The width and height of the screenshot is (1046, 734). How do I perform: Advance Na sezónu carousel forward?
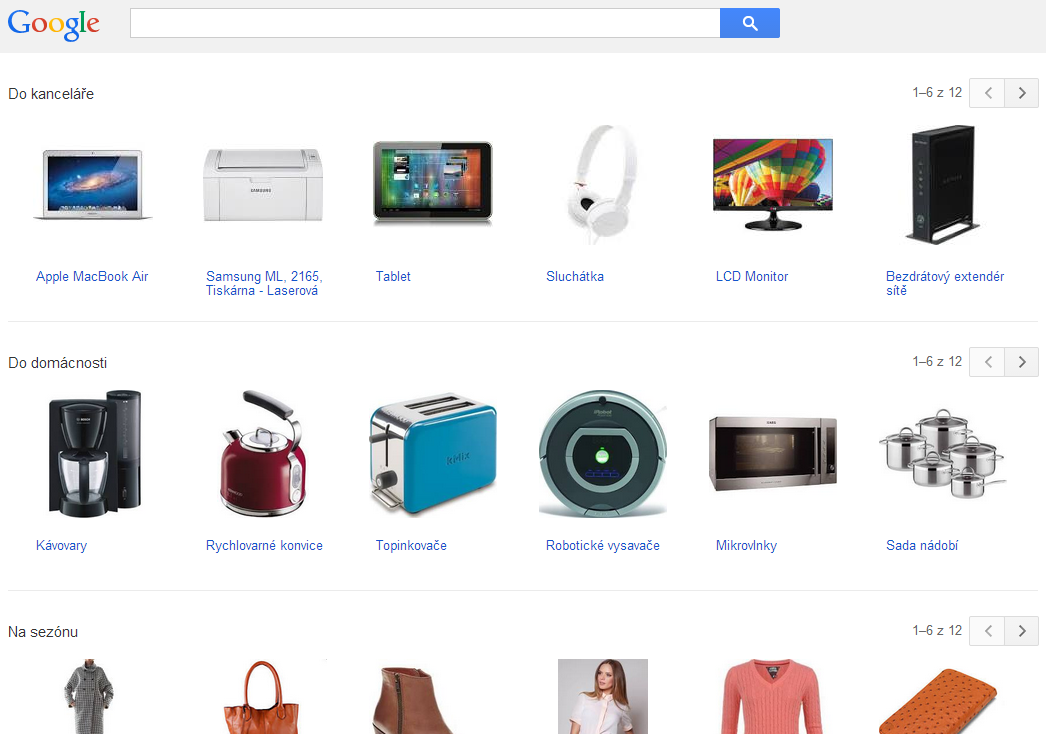click(x=1021, y=631)
